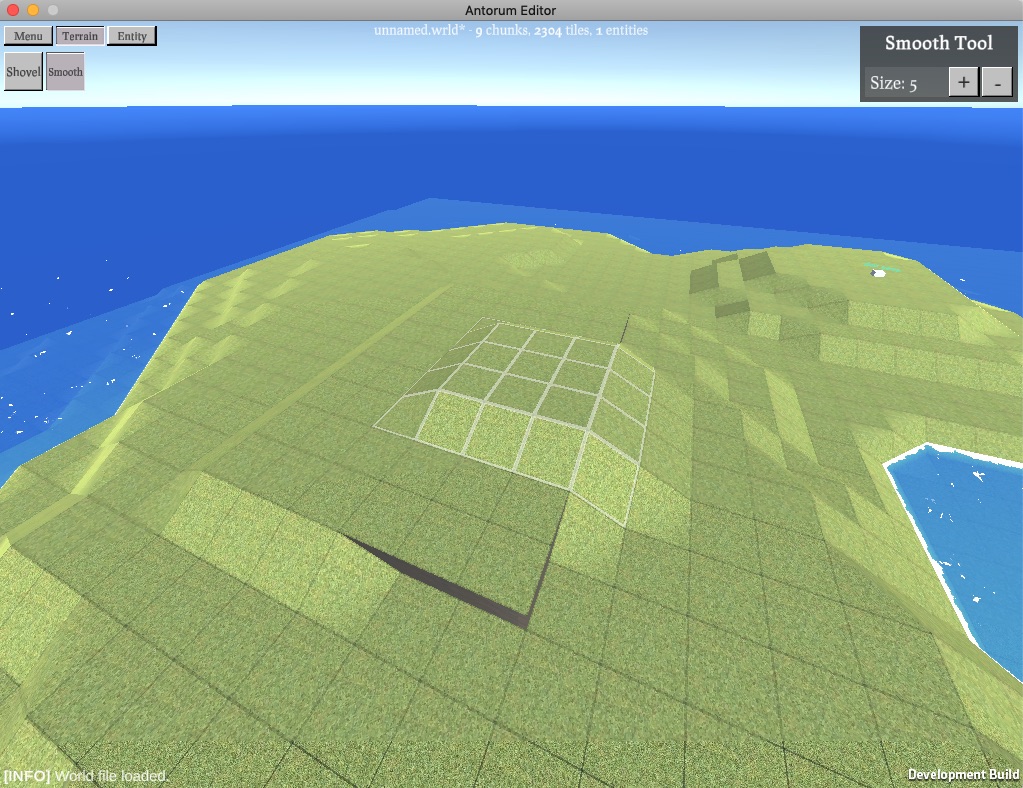Click the unnamed.wrld world status text
Image resolution: width=1023 pixels, height=788 pixels.
tap(510, 31)
